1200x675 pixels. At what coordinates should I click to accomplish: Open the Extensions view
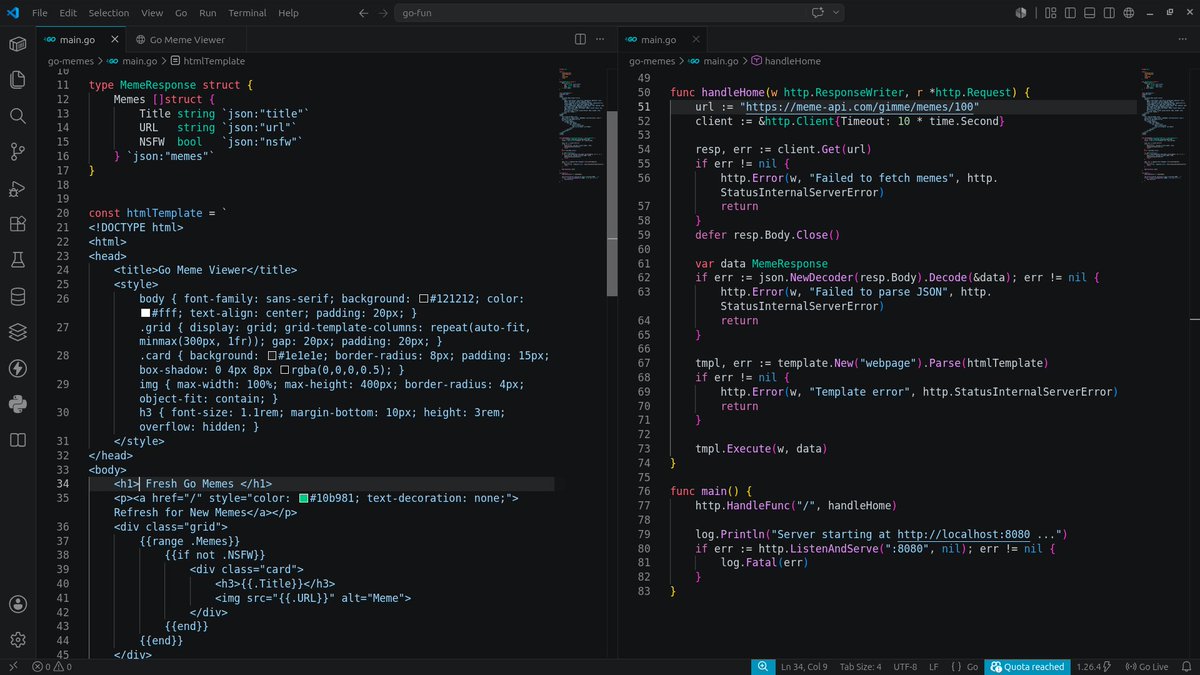(17, 224)
